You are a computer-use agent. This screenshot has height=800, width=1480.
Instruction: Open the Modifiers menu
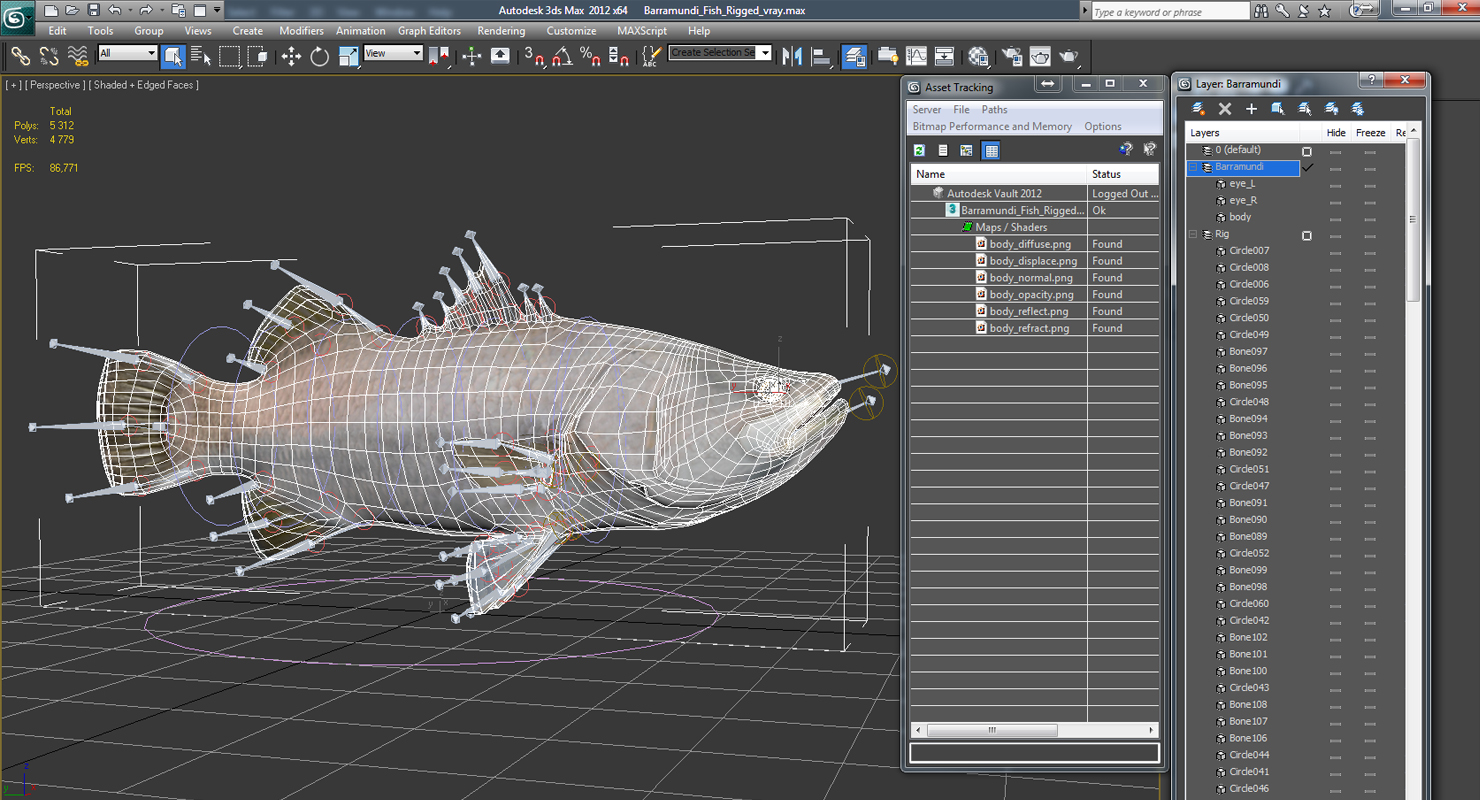(301, 31)
